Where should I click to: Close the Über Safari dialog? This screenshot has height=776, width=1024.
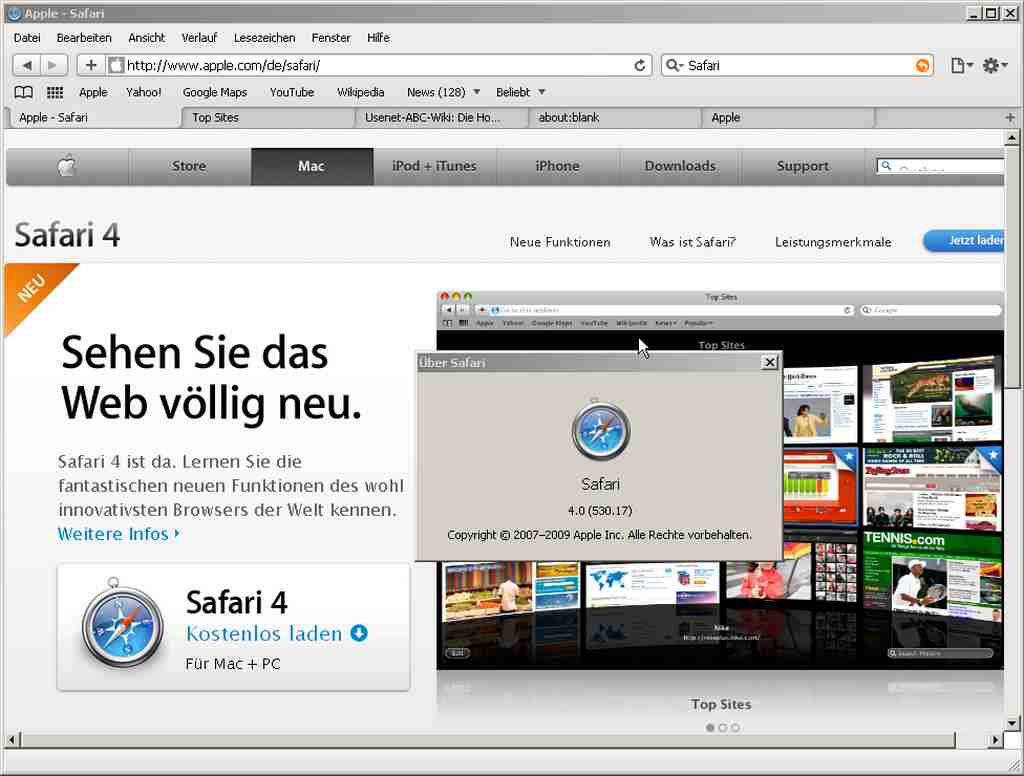(x=769, y=362)
